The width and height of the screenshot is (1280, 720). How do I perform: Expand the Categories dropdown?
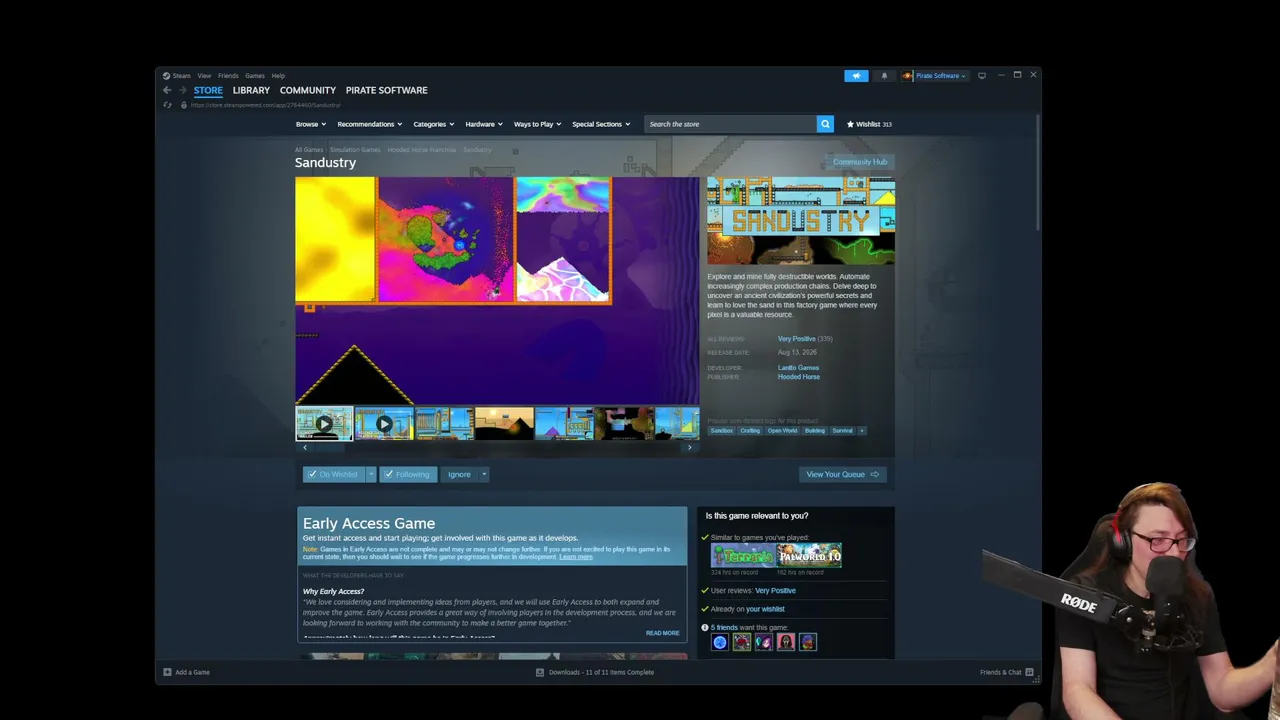point(434,124)
